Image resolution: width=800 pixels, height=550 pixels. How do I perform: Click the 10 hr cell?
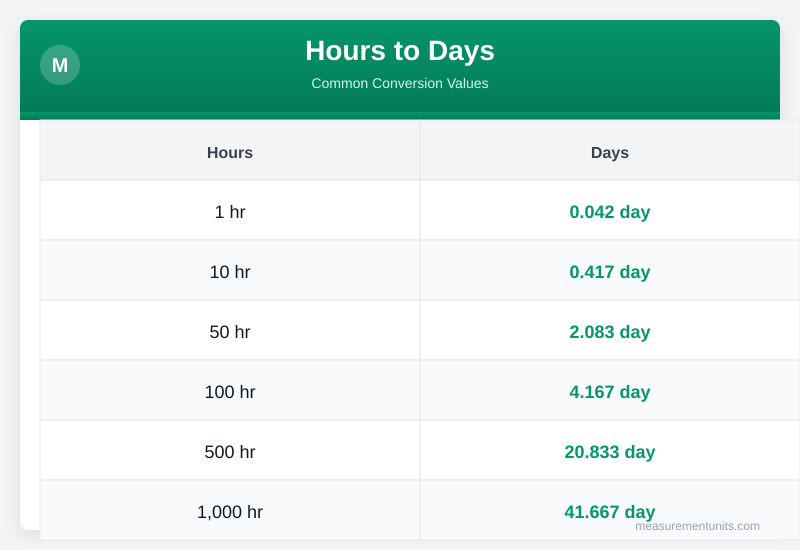coord(230,270)
